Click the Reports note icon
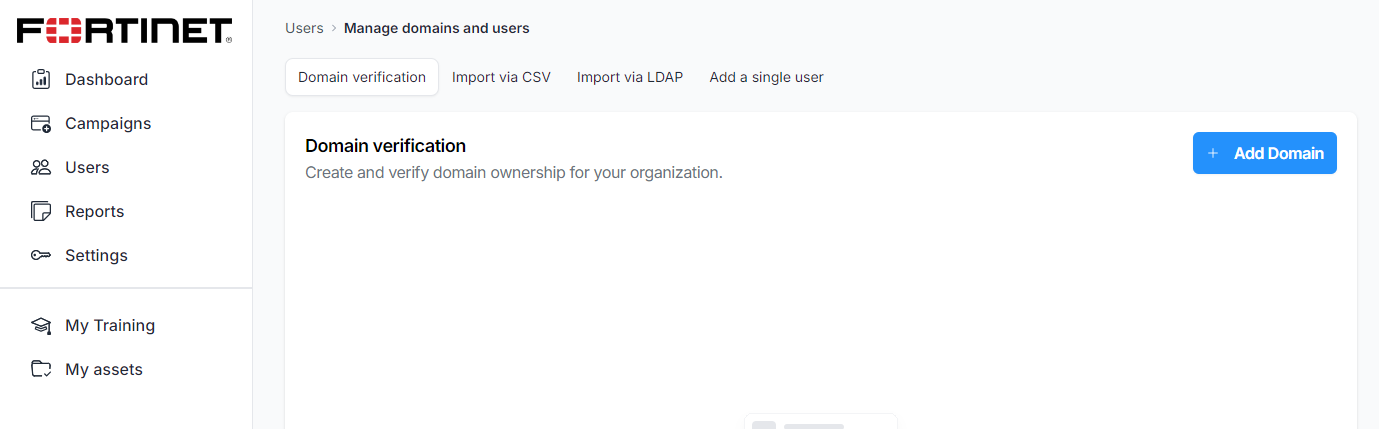The image size is (1379, 429). click(41, 211)
